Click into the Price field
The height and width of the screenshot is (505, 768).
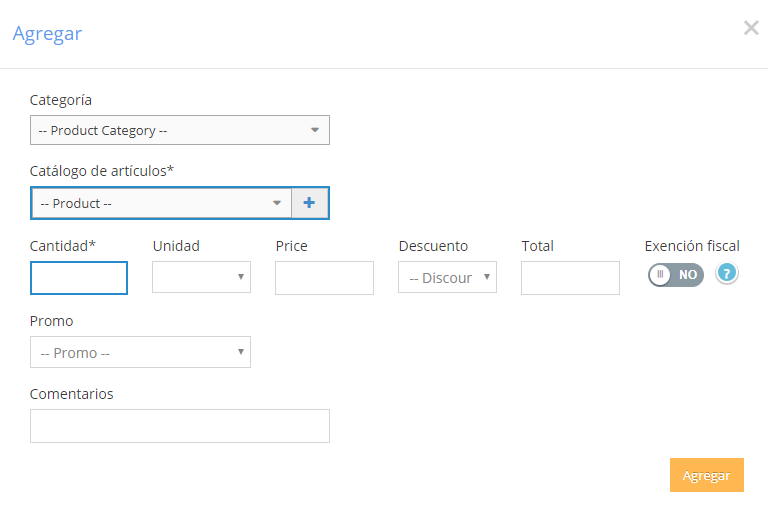[x=324, y=278]
